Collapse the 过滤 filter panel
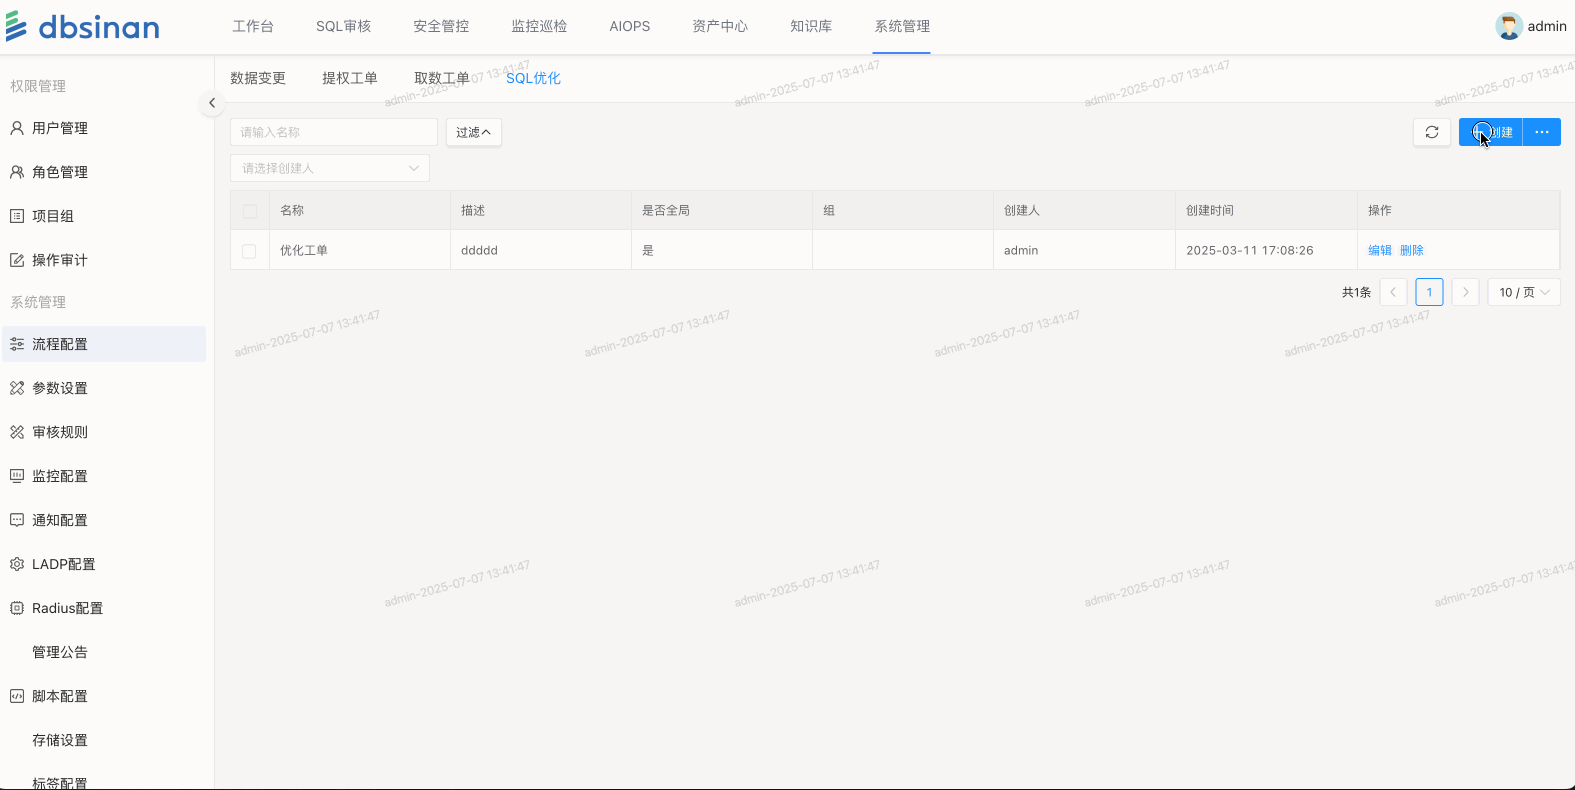 tap(473, 132)
